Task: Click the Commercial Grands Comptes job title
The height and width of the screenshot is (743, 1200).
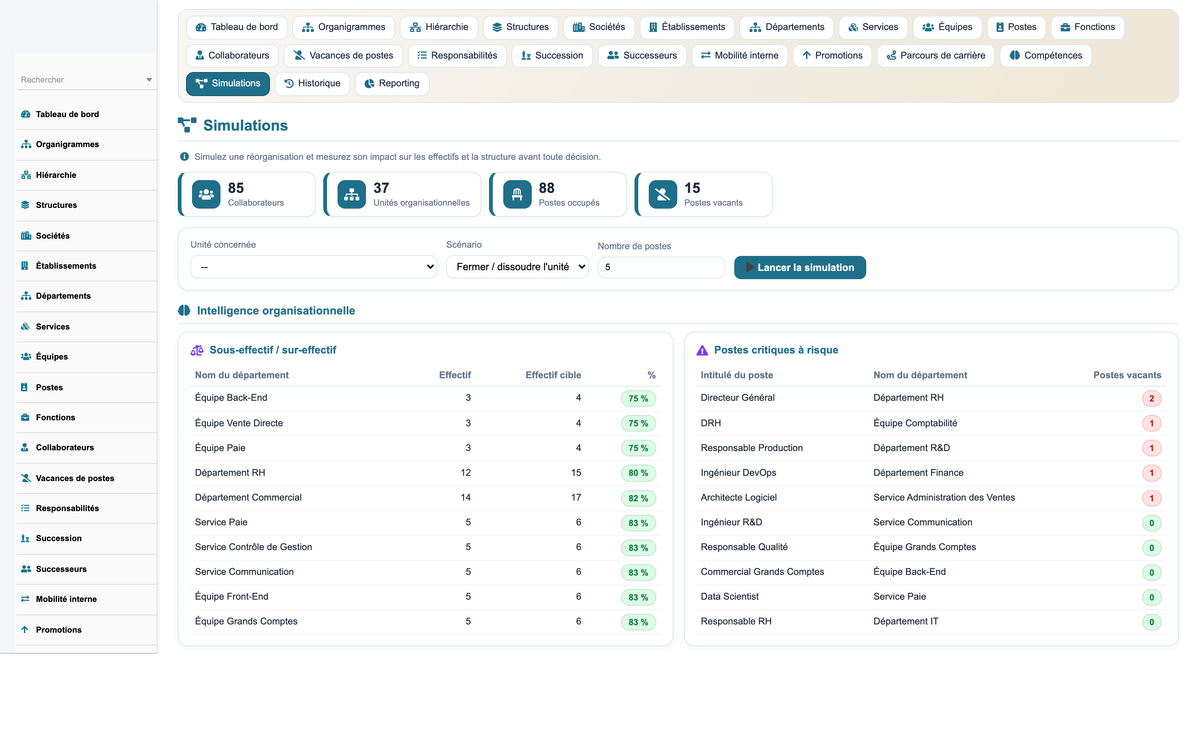Action: coord(762,572)
